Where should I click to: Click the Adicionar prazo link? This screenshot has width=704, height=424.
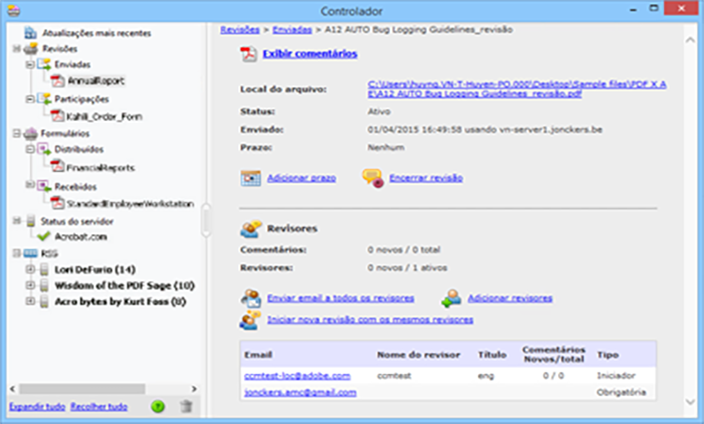(x=302, y=178)
